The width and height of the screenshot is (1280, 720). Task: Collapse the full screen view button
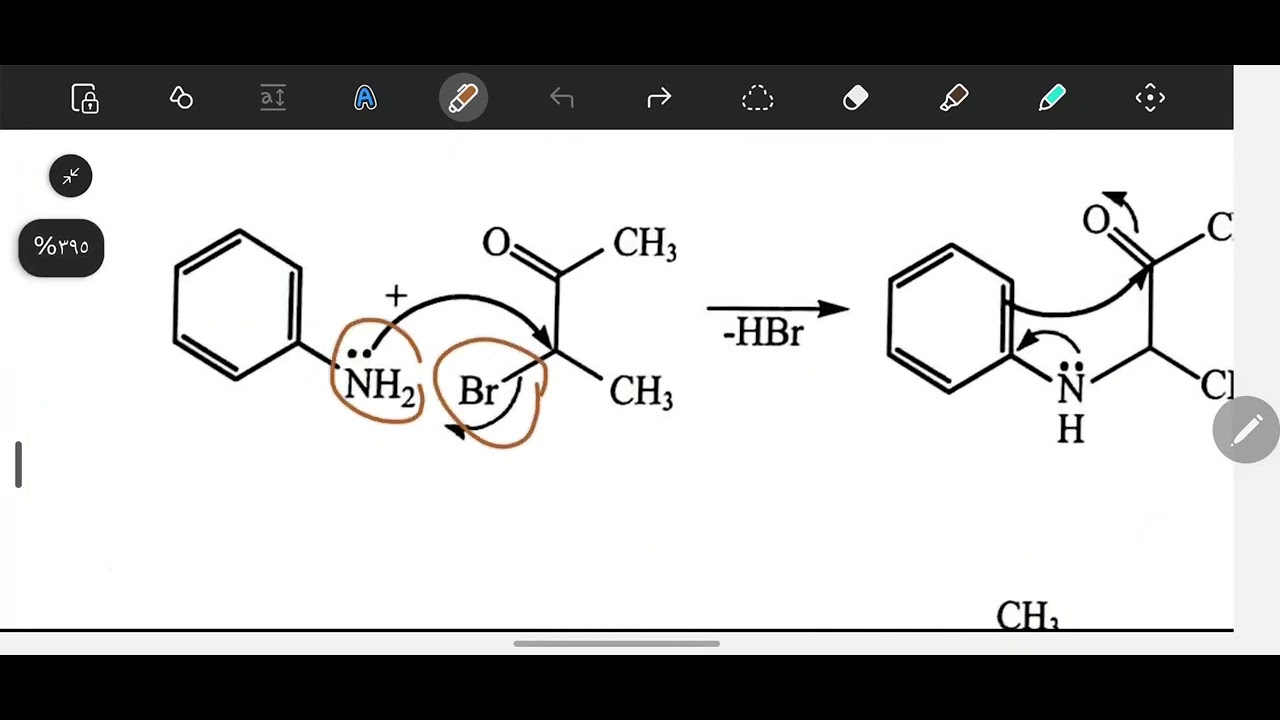coord(70,176)
